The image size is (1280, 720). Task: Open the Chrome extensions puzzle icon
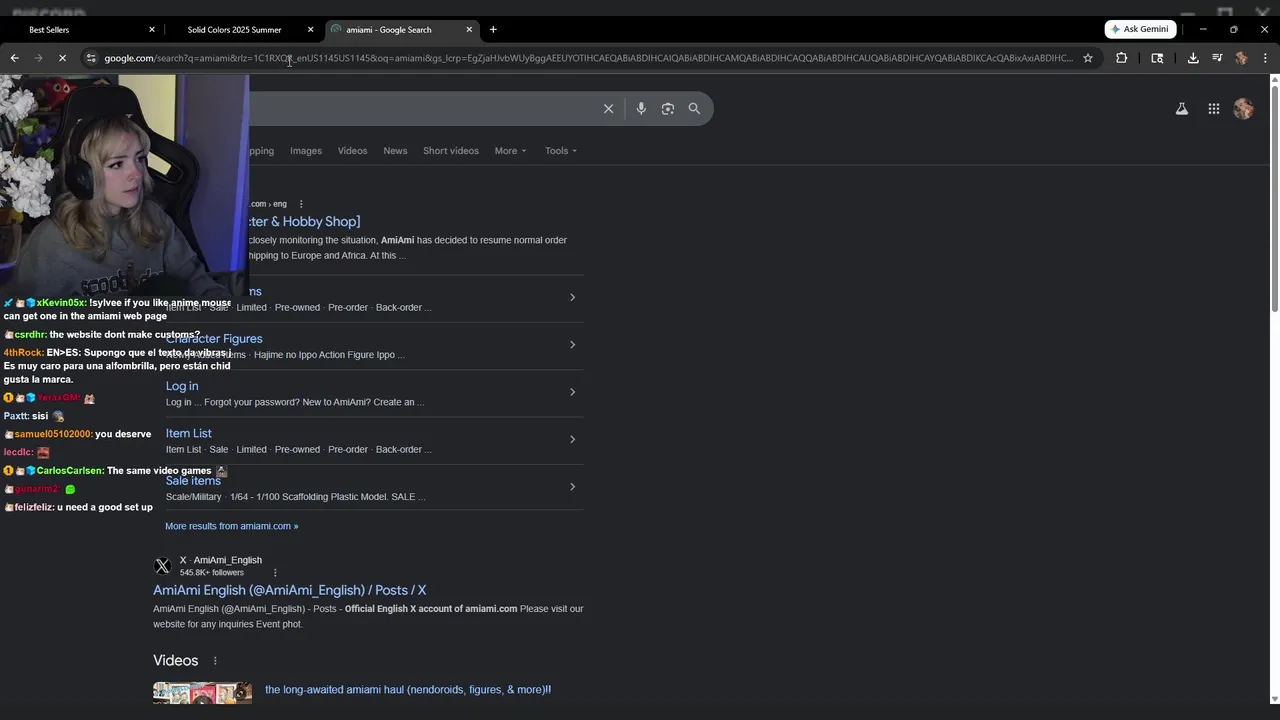pos(1121,58)
